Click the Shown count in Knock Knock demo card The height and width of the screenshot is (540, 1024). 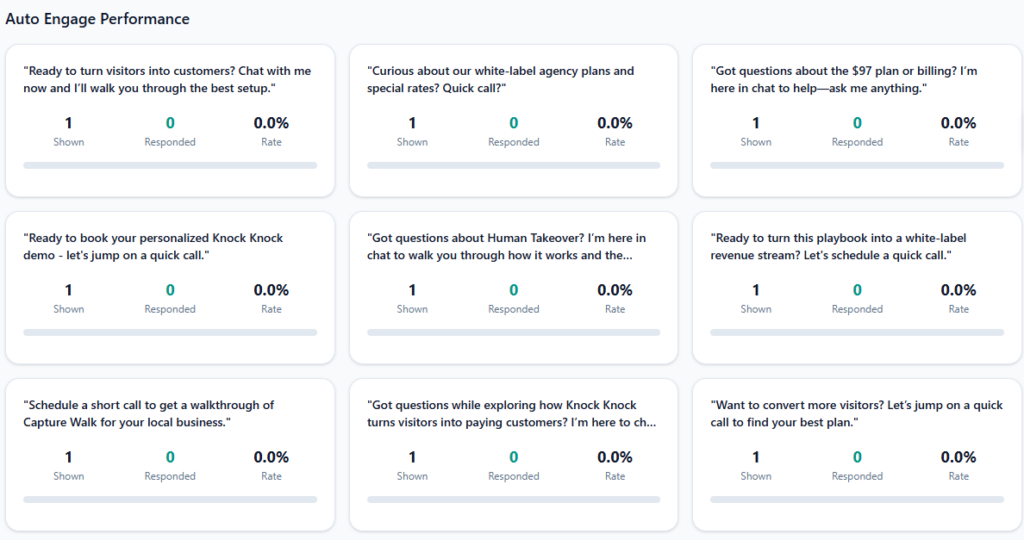(x=69, y=290)
